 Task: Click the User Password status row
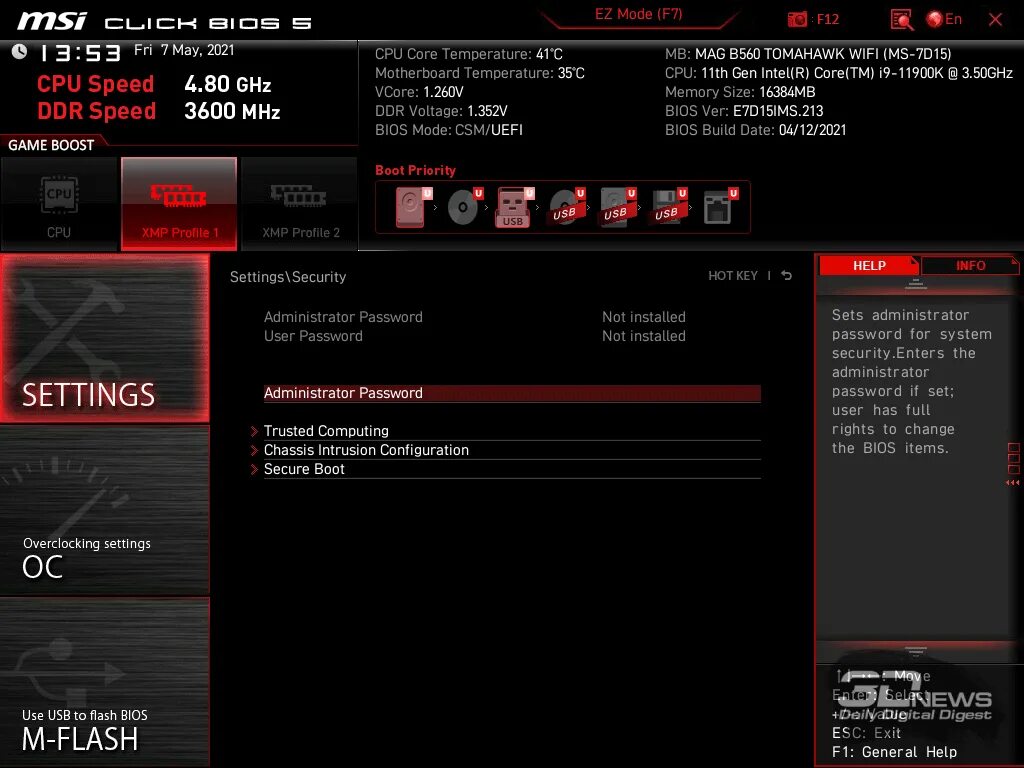[475, 336]
